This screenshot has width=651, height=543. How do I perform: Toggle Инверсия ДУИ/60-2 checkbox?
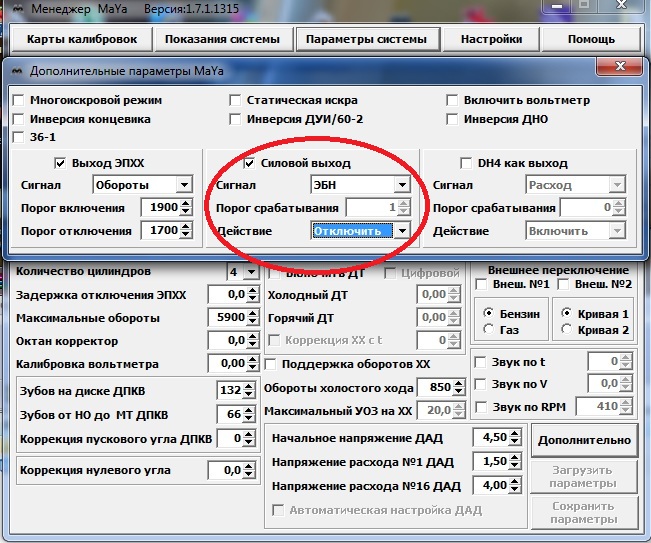point(235,120)
